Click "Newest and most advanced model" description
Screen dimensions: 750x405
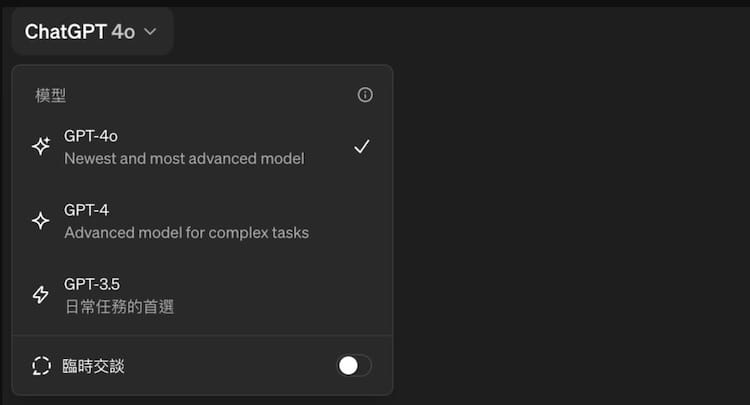tap(184, 159)
